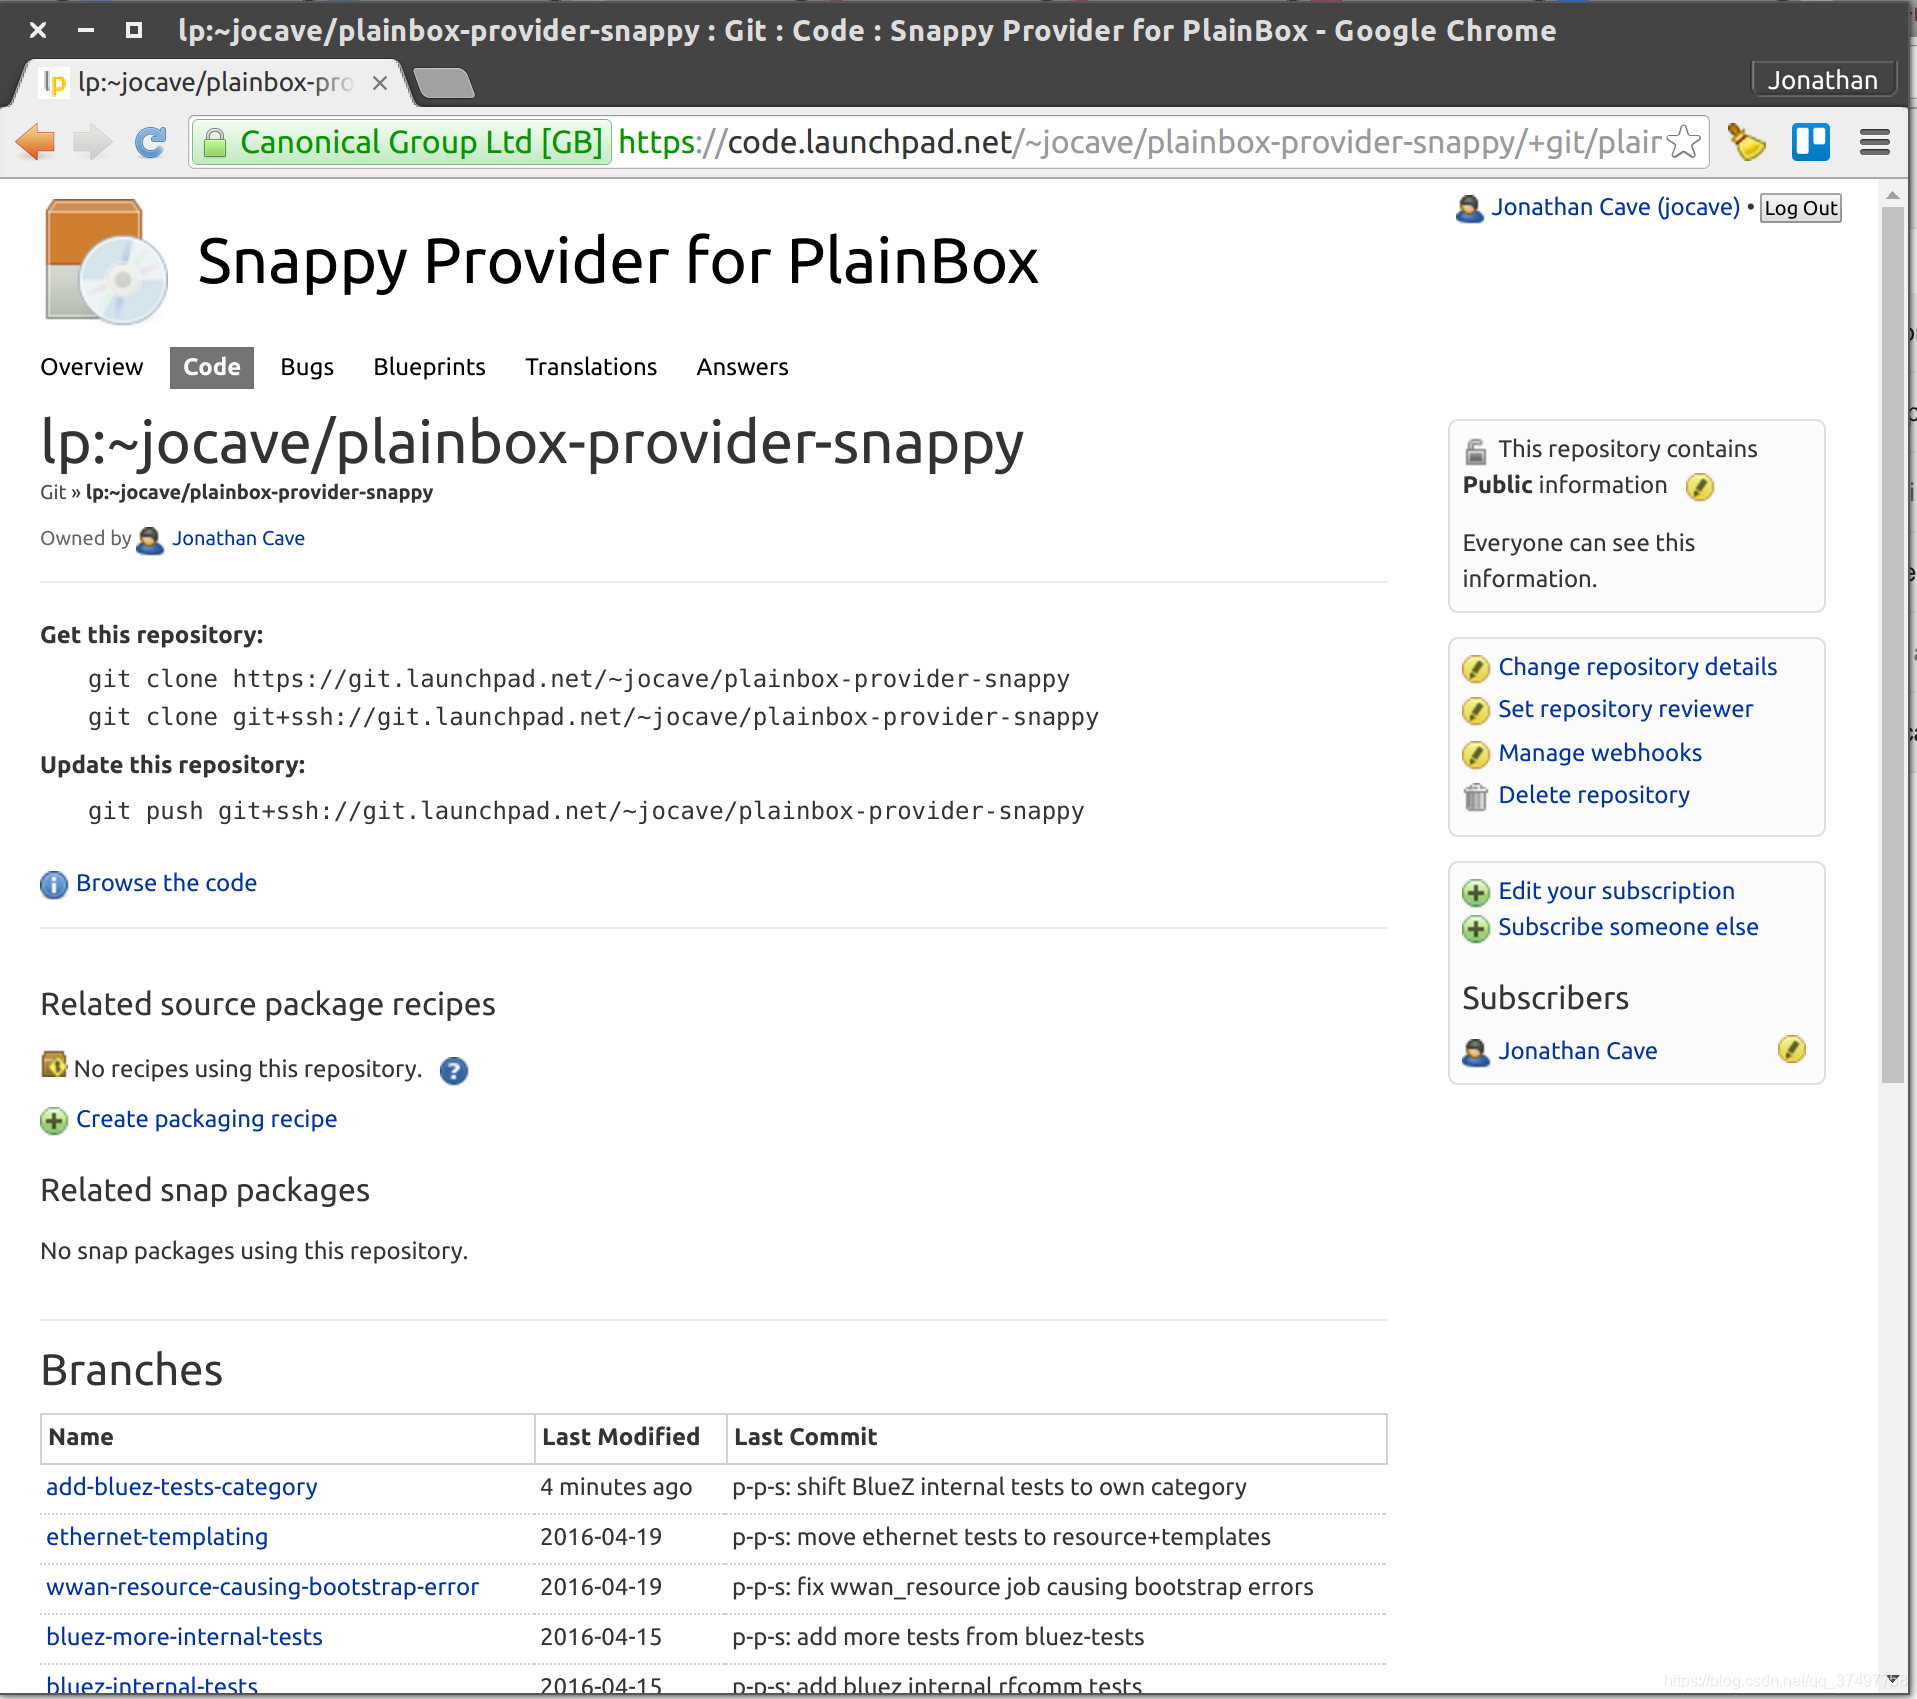Go to the Blueprints tab
This screenshot has height=1699, width=1917.
[429, 367]
